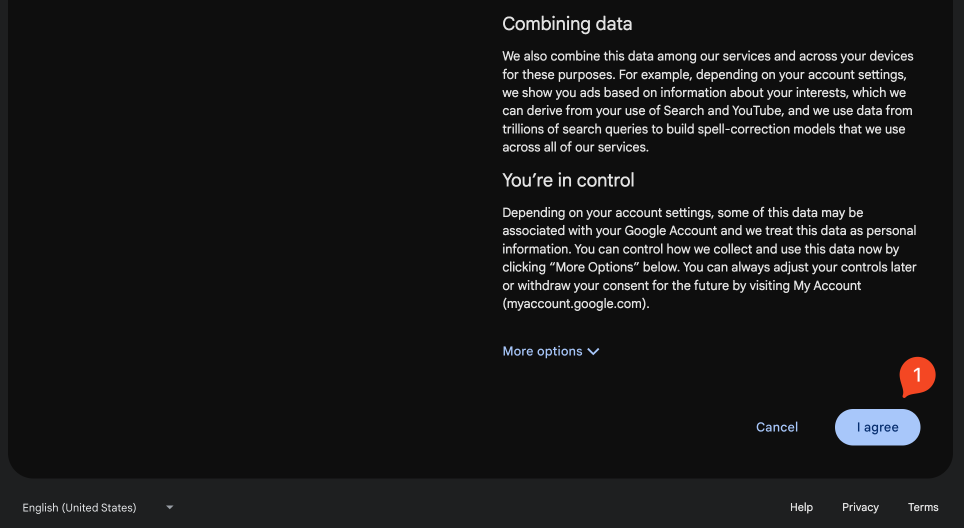Click the words My Account in paragraph
Image resolution: width=964 pixels, height=528 pixels.
(x=826, y=286)
